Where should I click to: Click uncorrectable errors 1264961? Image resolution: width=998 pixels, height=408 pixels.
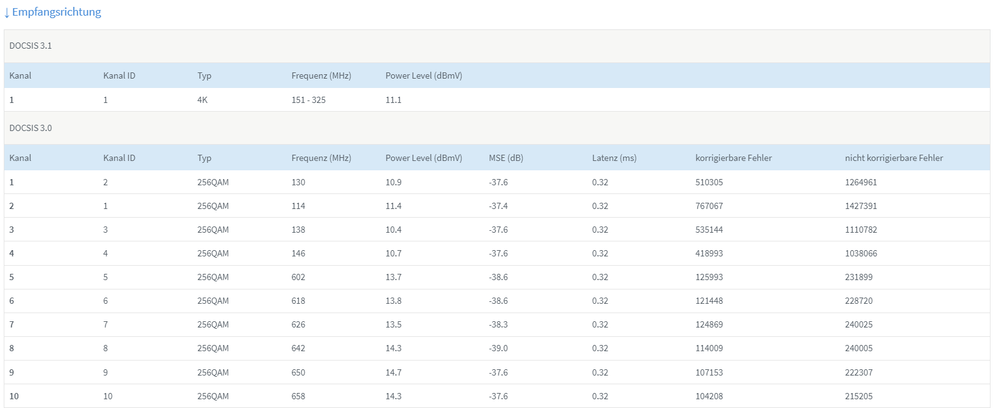(861, 182)
